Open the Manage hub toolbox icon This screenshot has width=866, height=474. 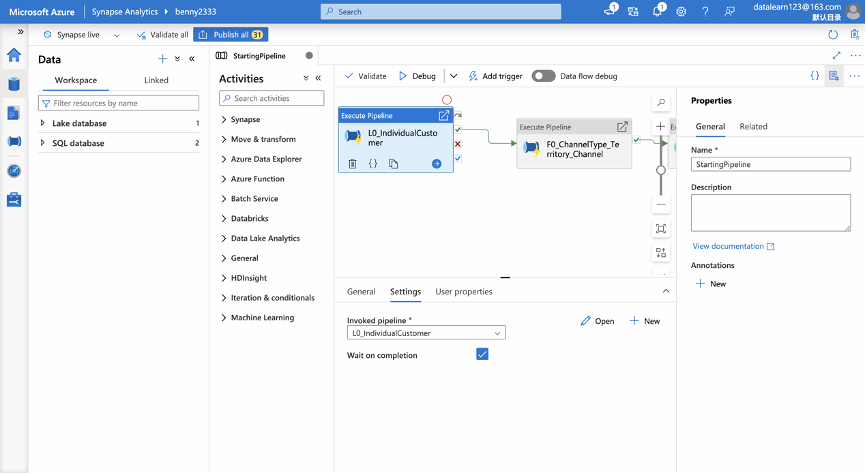(14, 199)
